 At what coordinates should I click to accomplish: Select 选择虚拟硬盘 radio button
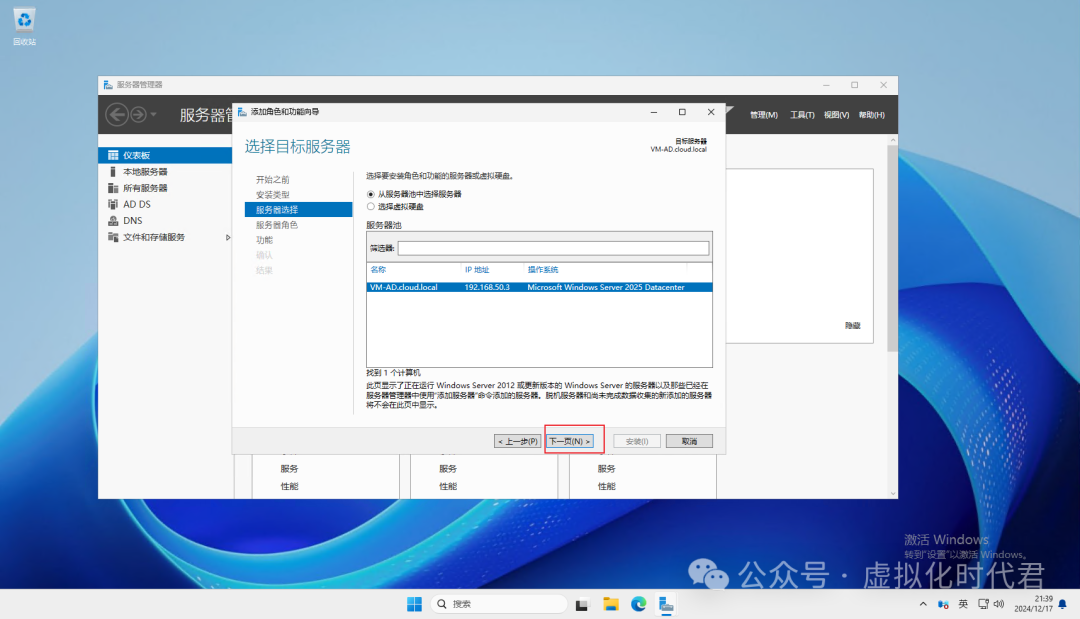tap(372, 206)
